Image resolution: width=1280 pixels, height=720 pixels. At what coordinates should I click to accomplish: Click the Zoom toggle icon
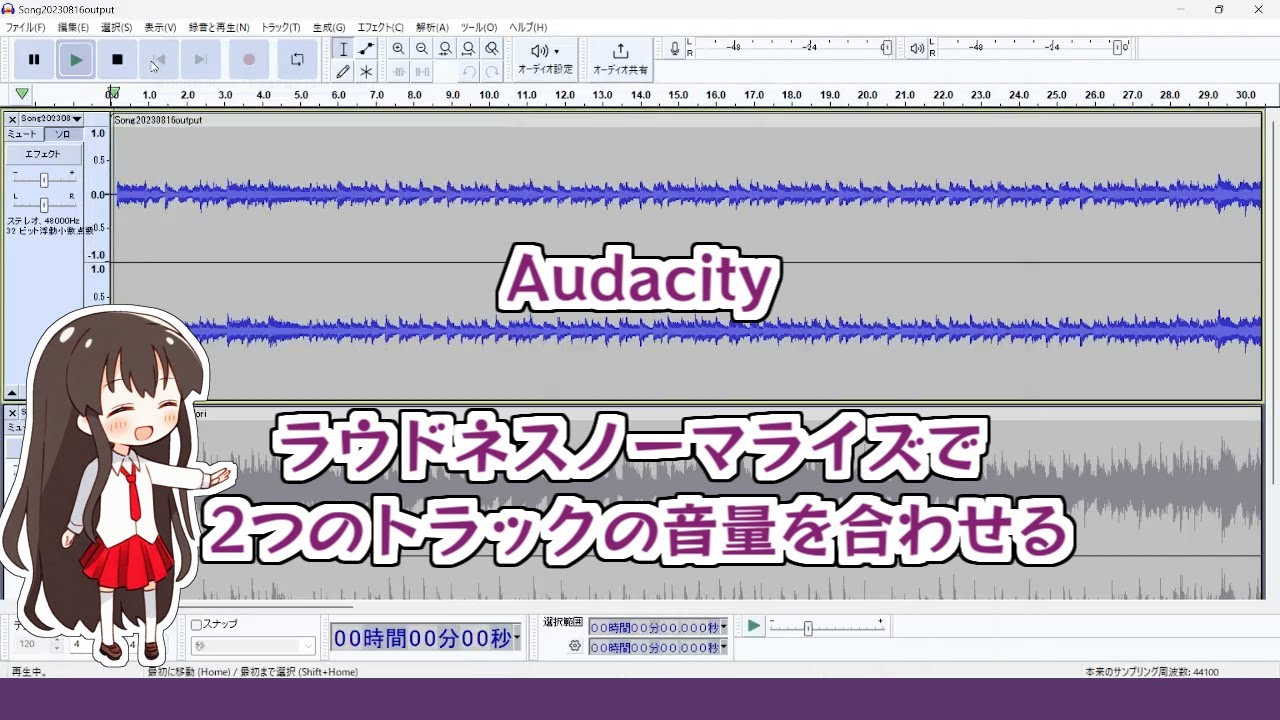click(x=491, y=49)
